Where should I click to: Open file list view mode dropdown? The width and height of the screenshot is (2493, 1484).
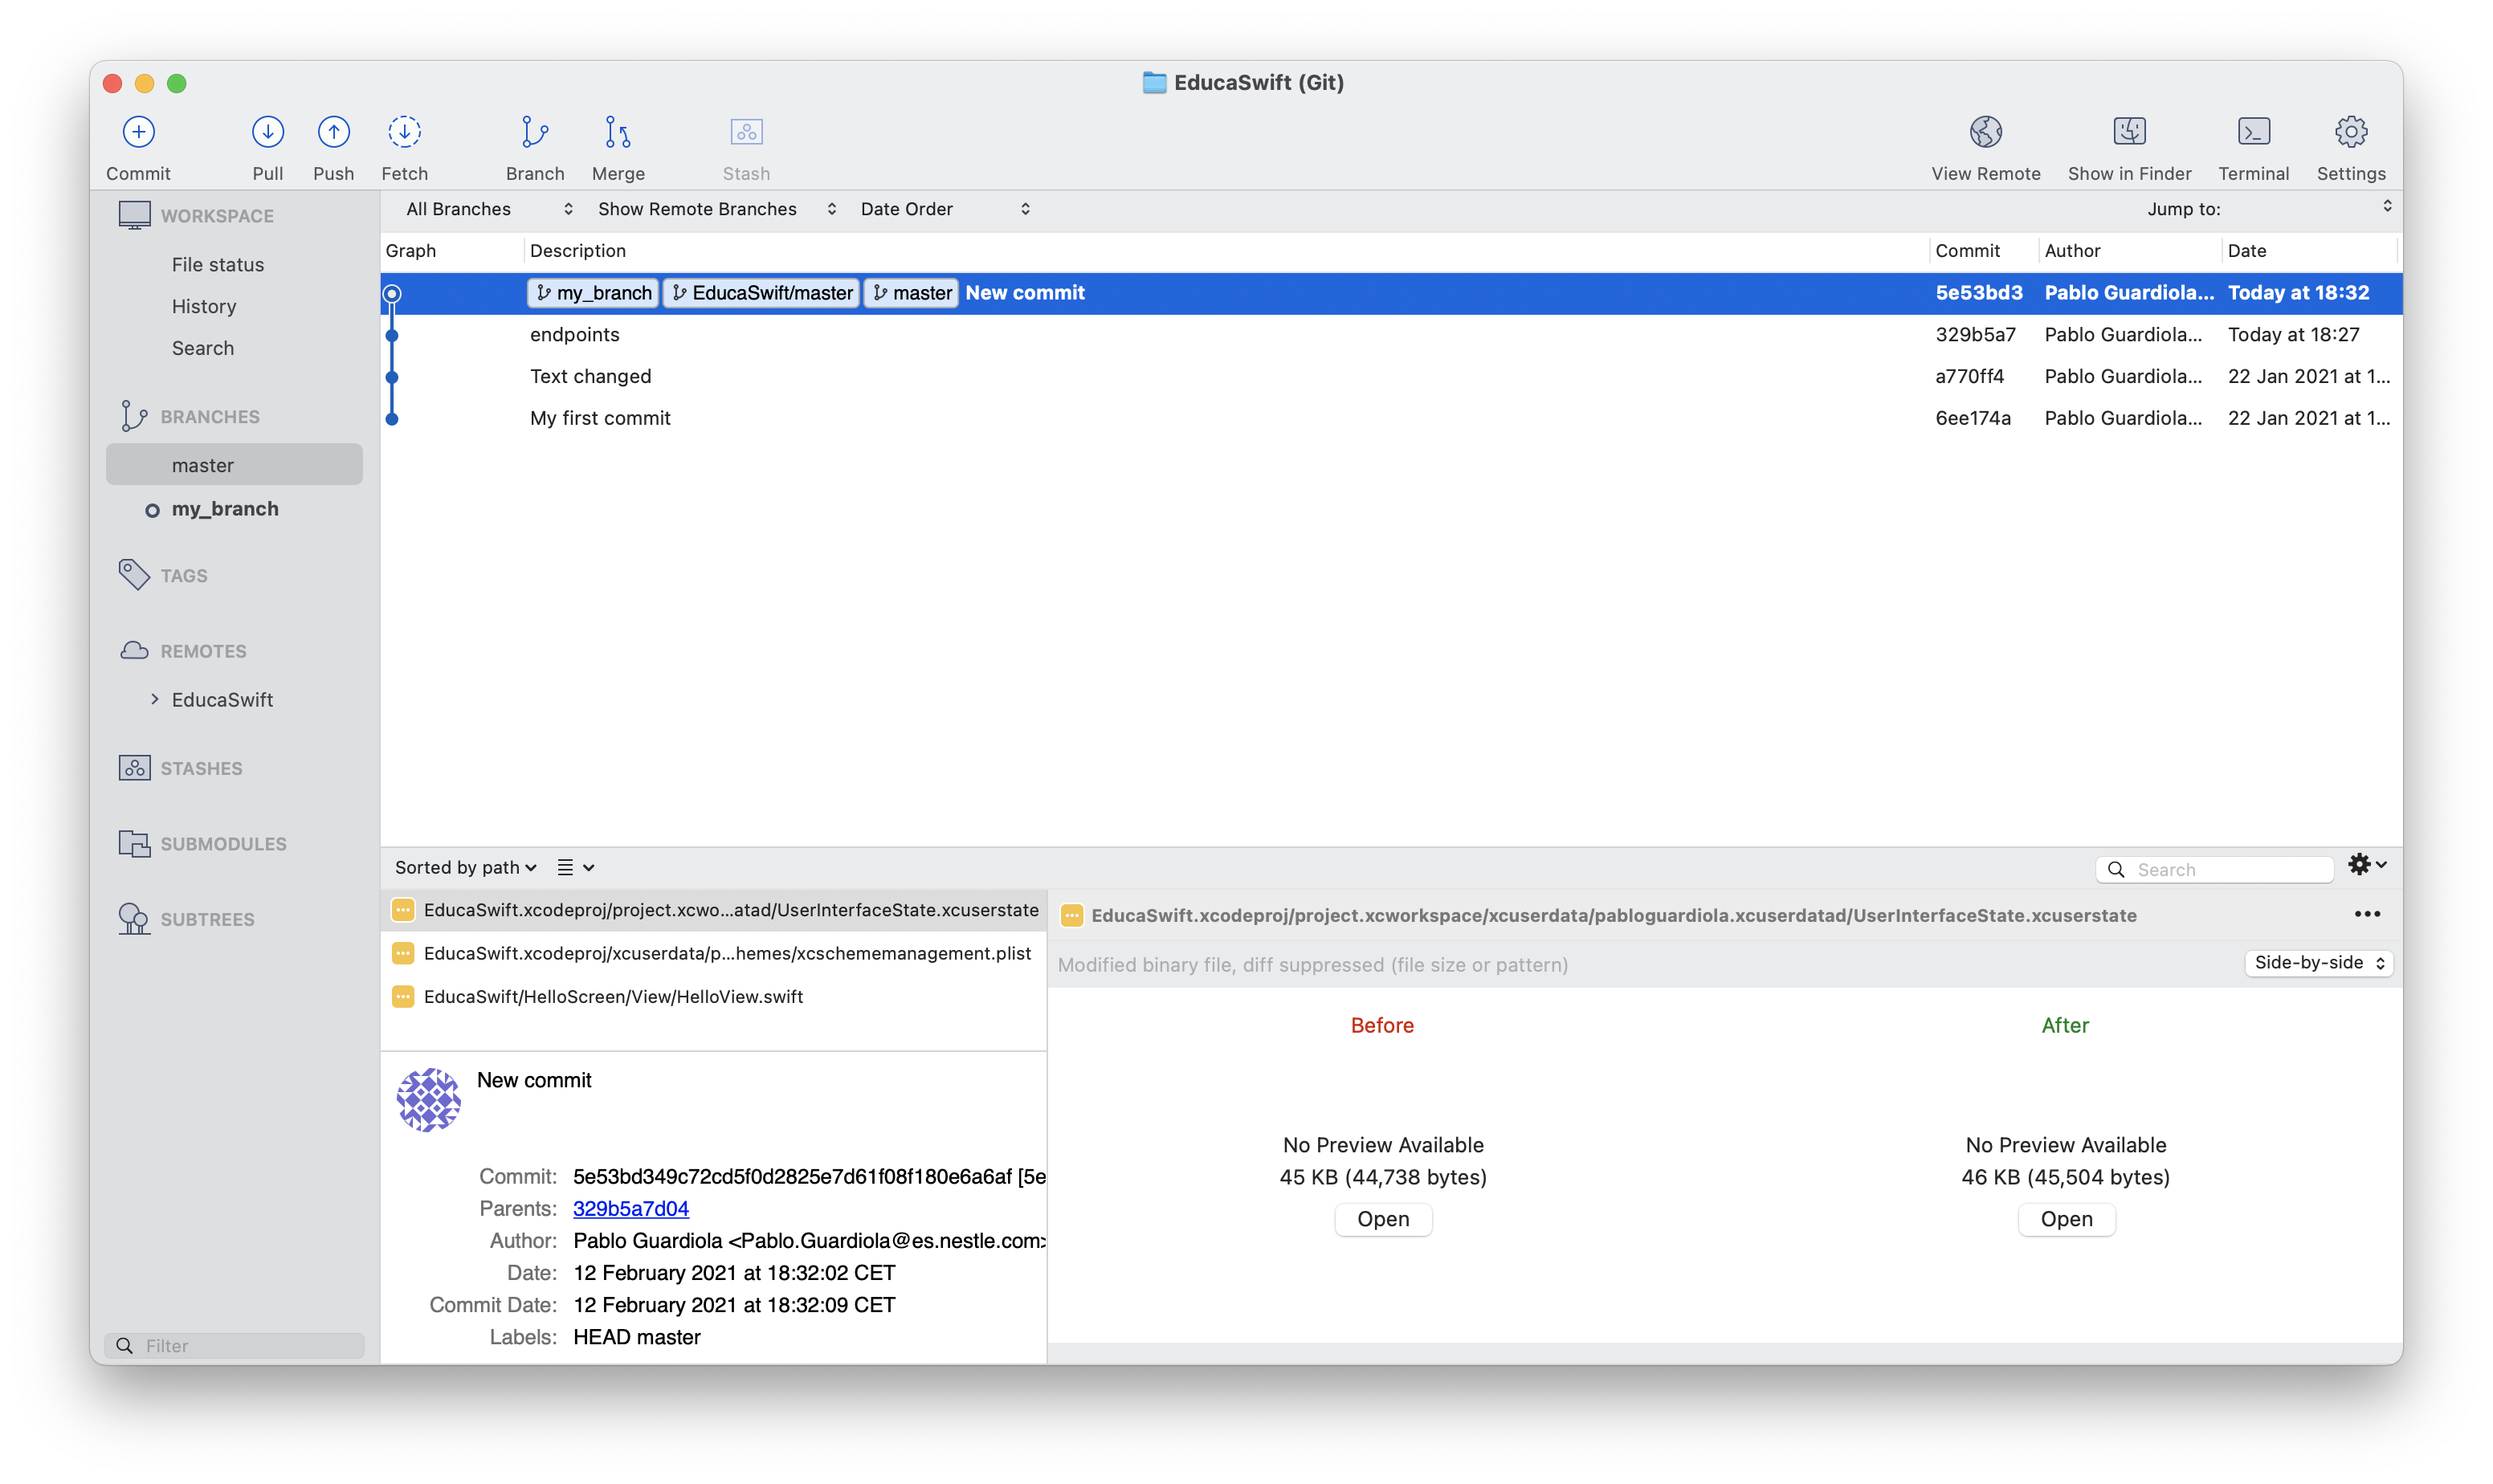[576, 868]
